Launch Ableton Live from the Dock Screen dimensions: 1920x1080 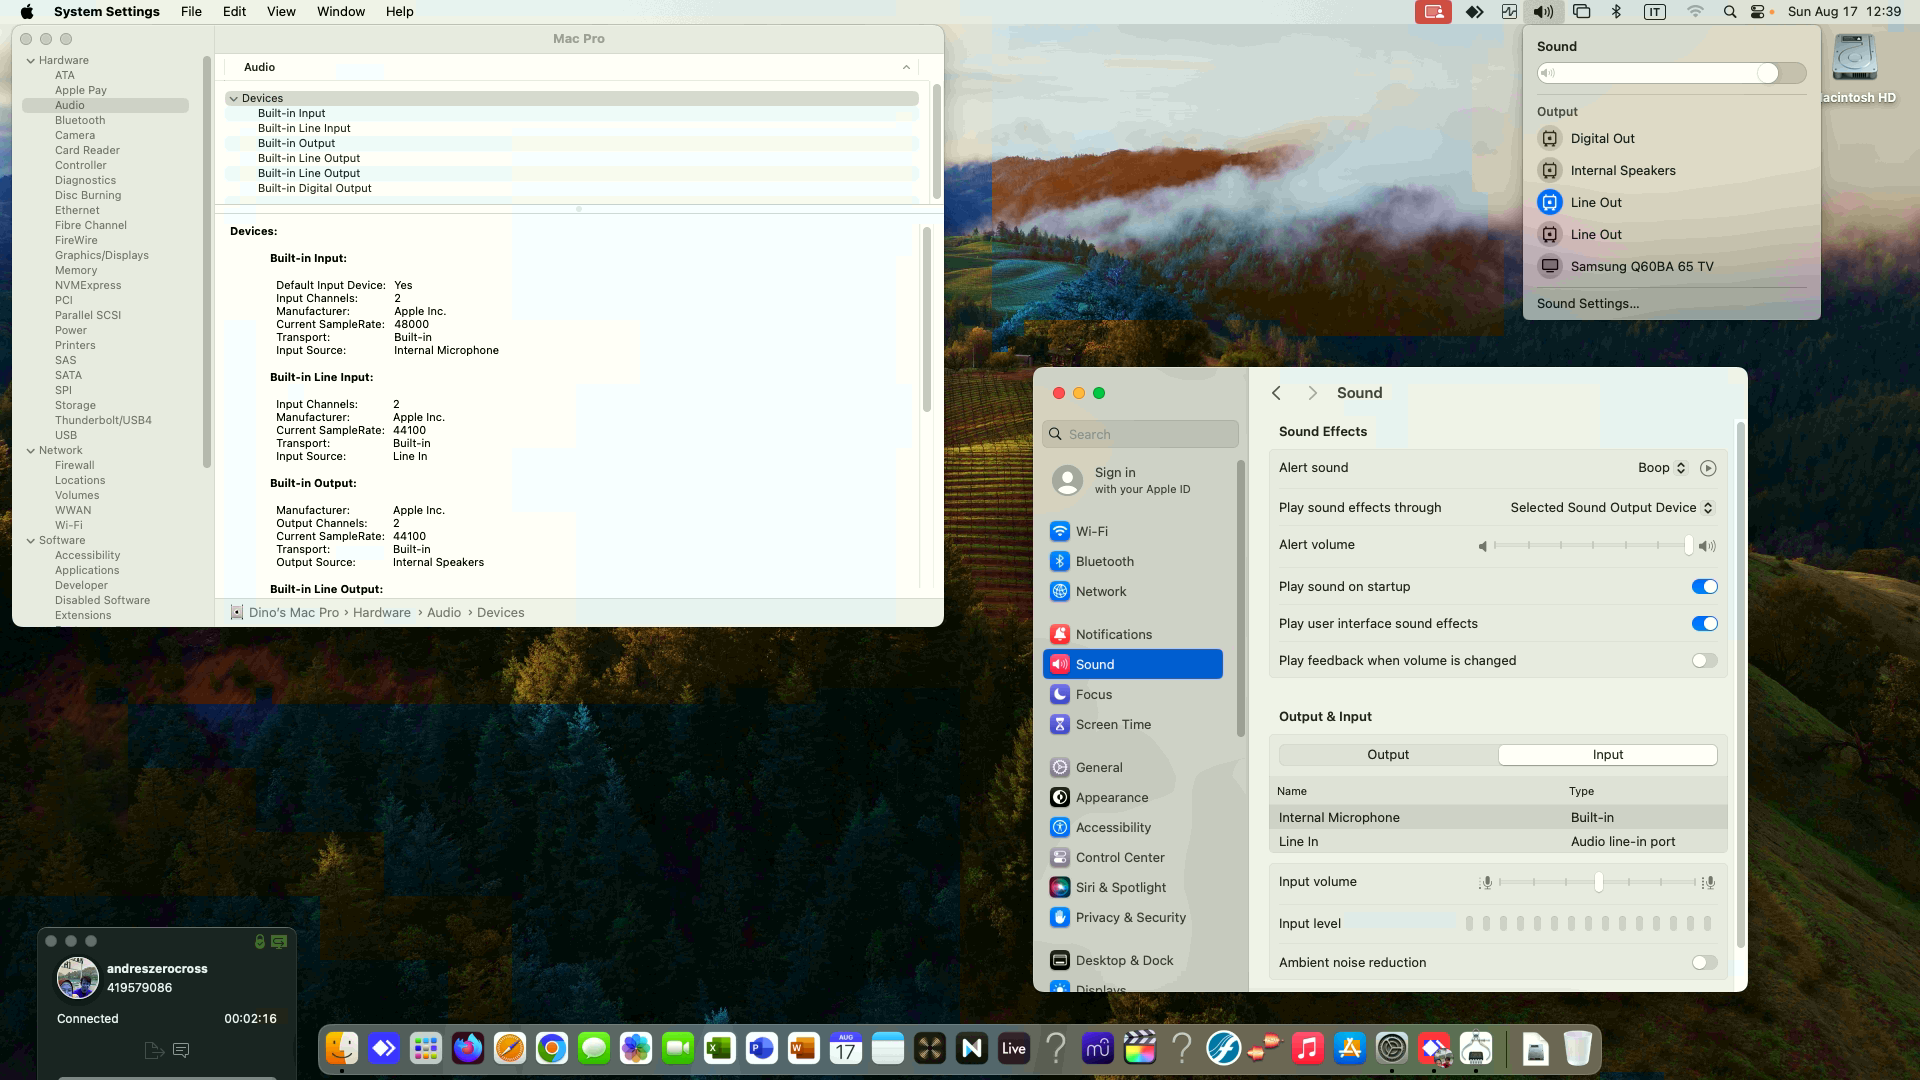point(1013,1048)
